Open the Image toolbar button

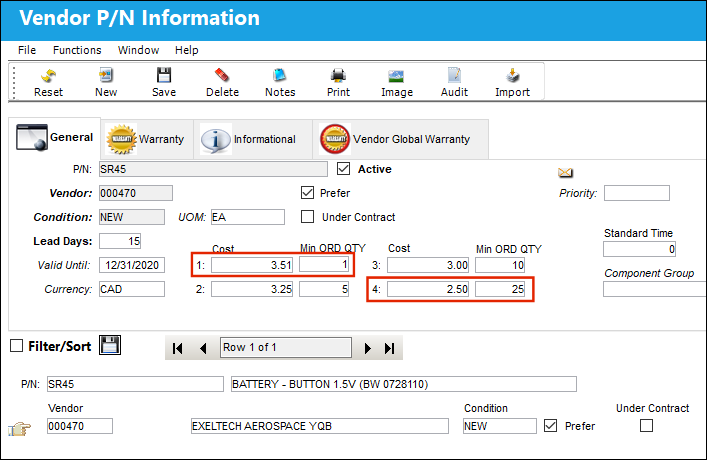pos(396,83)
